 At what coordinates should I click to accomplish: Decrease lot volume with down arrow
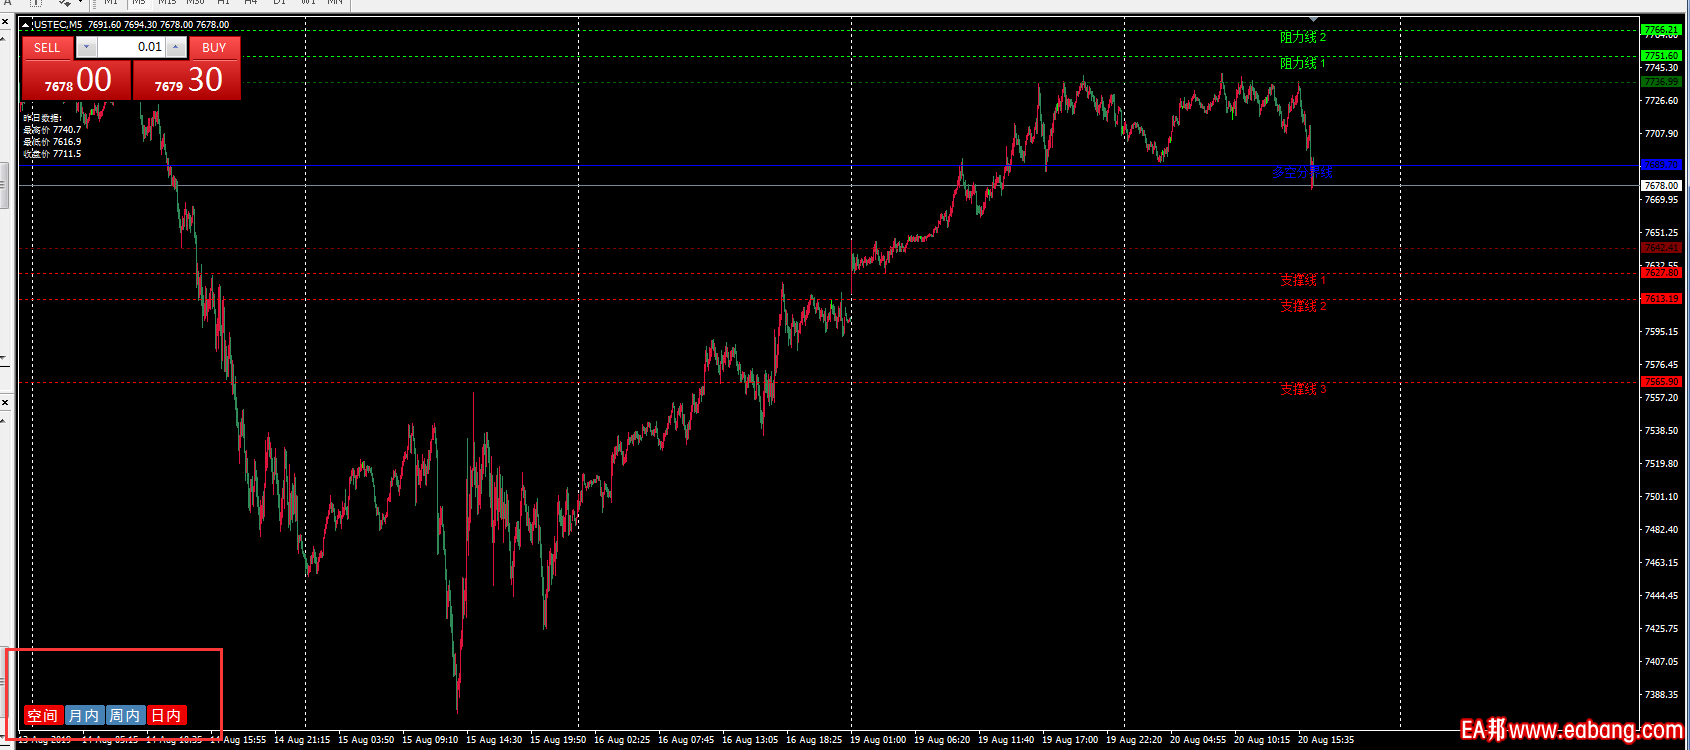[x=87, y=47]
